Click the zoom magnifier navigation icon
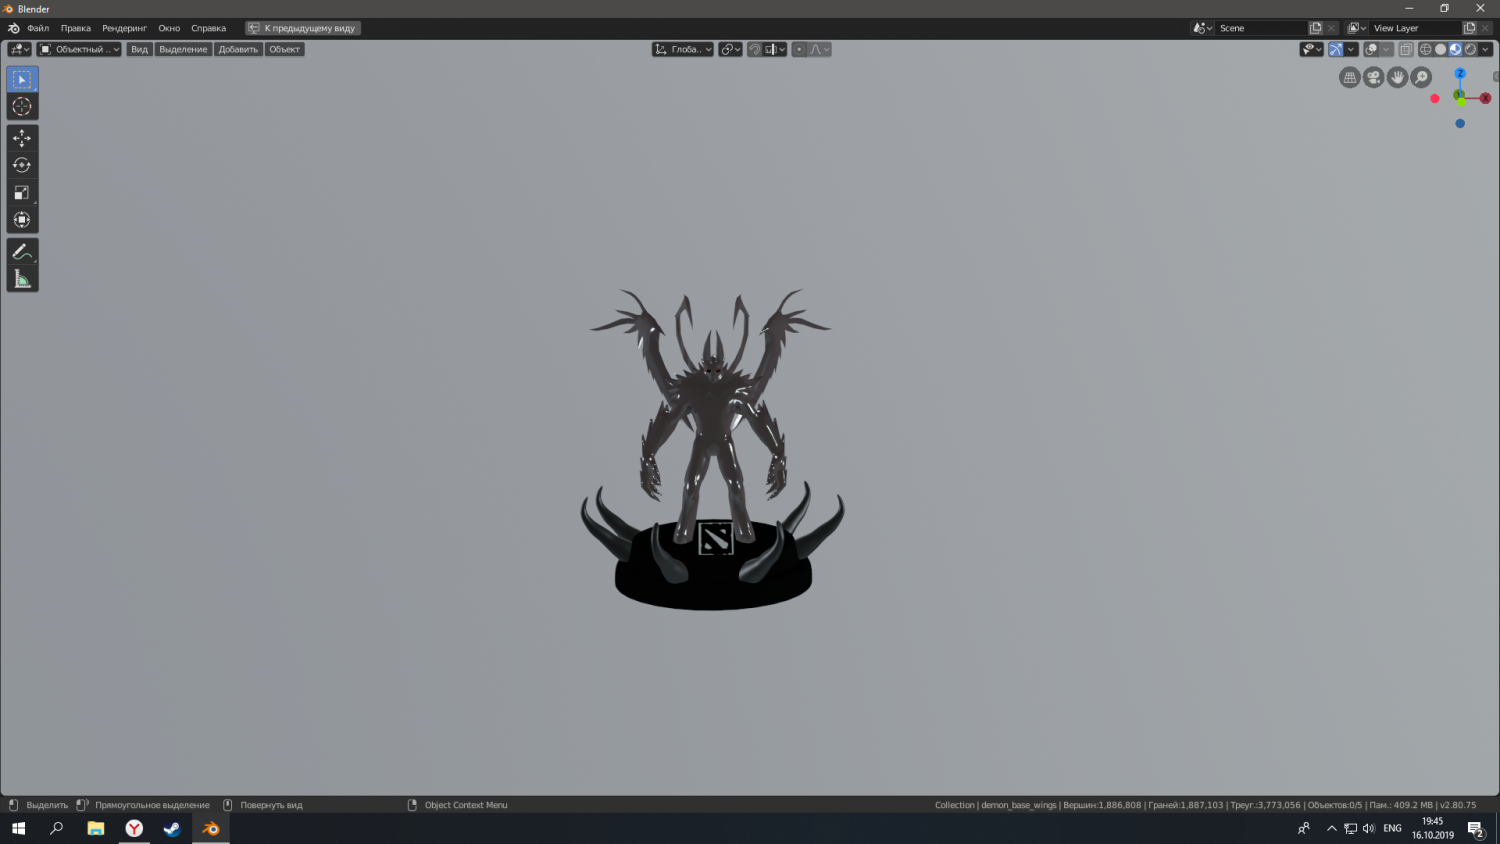 (1421, 78)
